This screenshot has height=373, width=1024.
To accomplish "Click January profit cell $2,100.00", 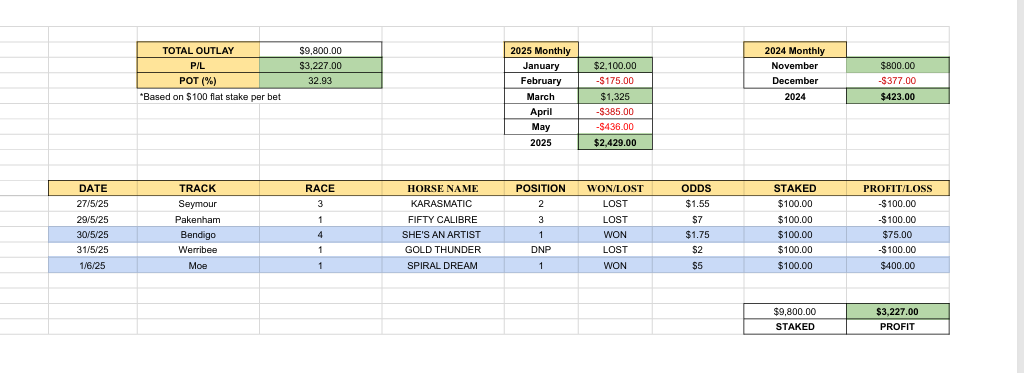I will pyautogui.click(x=615, y=65).
